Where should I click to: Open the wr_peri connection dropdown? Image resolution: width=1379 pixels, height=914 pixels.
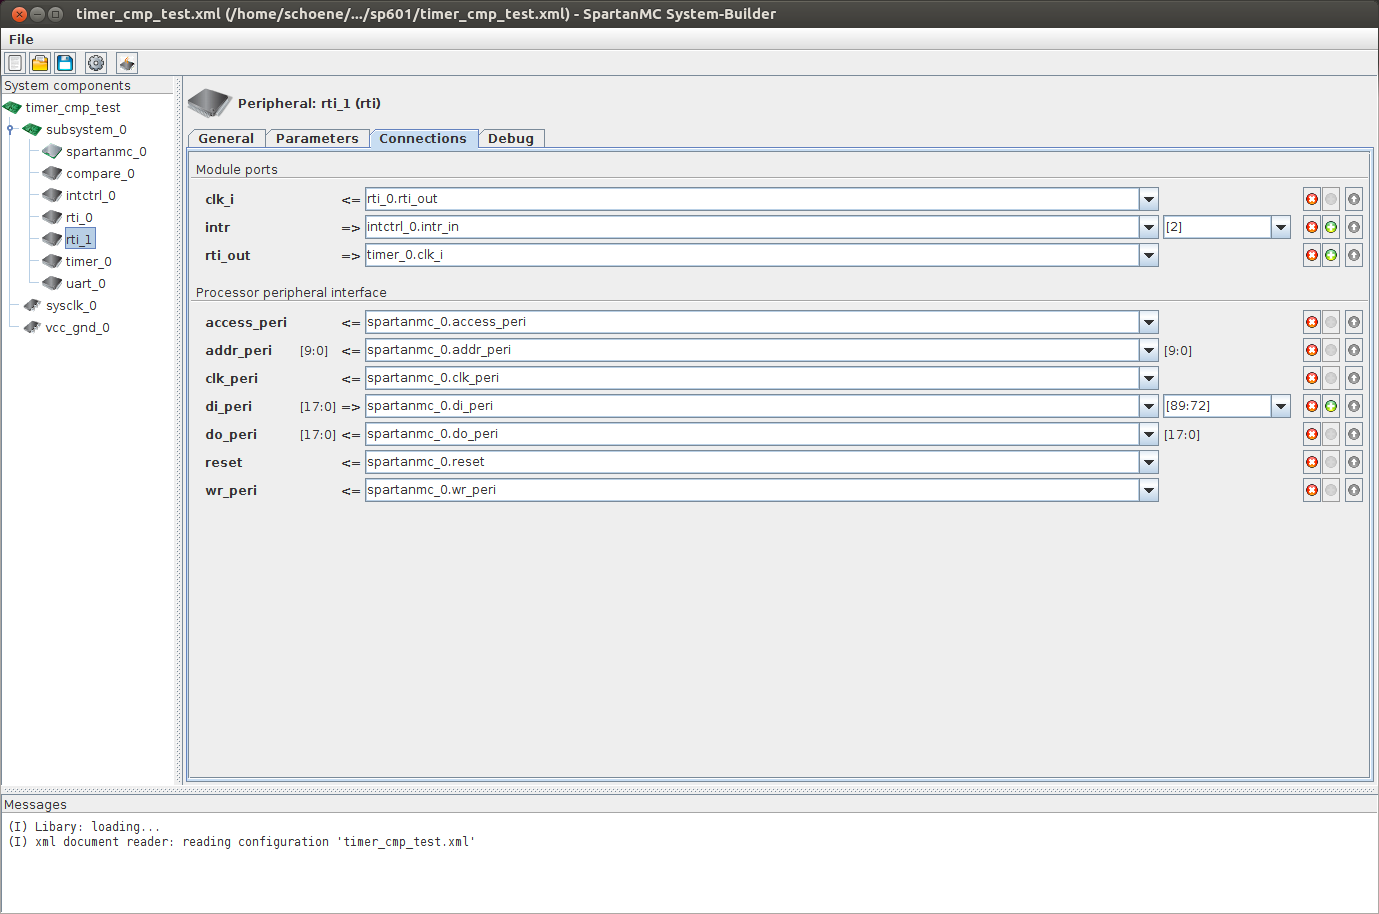pyautogui.click(x=1149, y=490)
